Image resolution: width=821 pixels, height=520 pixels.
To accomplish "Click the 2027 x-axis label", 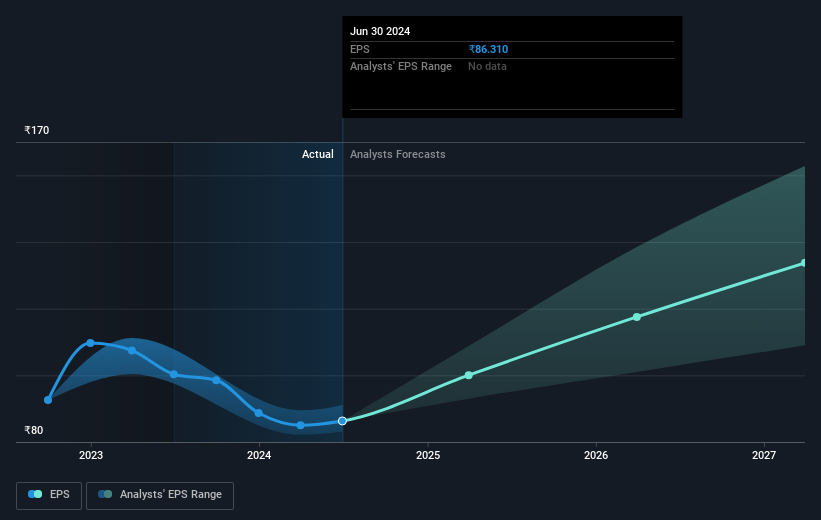I will click(x=764, y=456).
